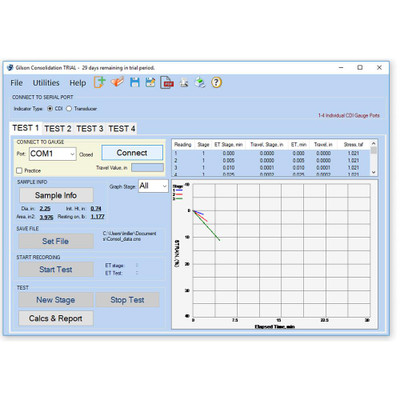The image size is (400, 400).
Task: Click the data table scroll up arrow
Action: click(374, 143)
